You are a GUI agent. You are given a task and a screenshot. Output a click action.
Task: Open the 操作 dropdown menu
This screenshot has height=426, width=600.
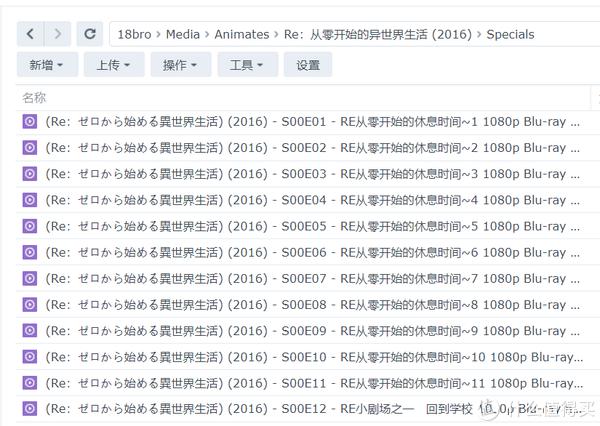pos(181,65)
